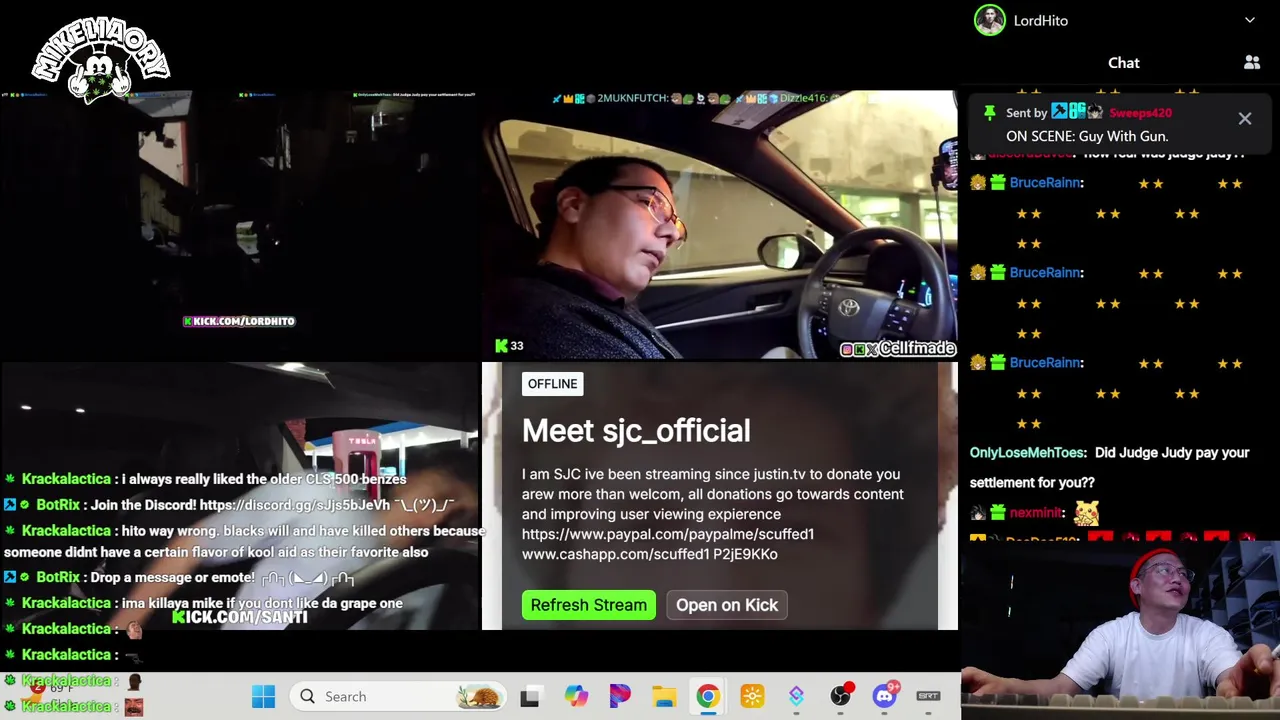The height and width of the screenshot is (720, 1280).
Task: Click the taskbar Search box
Action: click(x=398, y=696)
